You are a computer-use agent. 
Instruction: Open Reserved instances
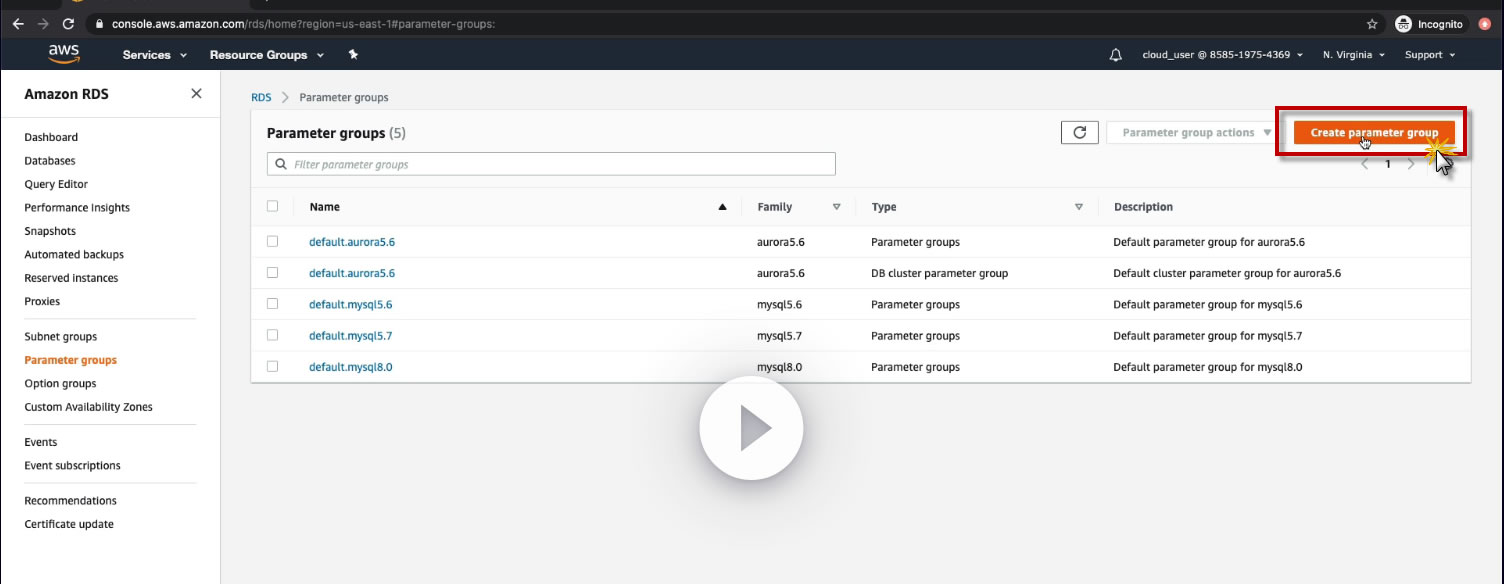tap(71, 278)
